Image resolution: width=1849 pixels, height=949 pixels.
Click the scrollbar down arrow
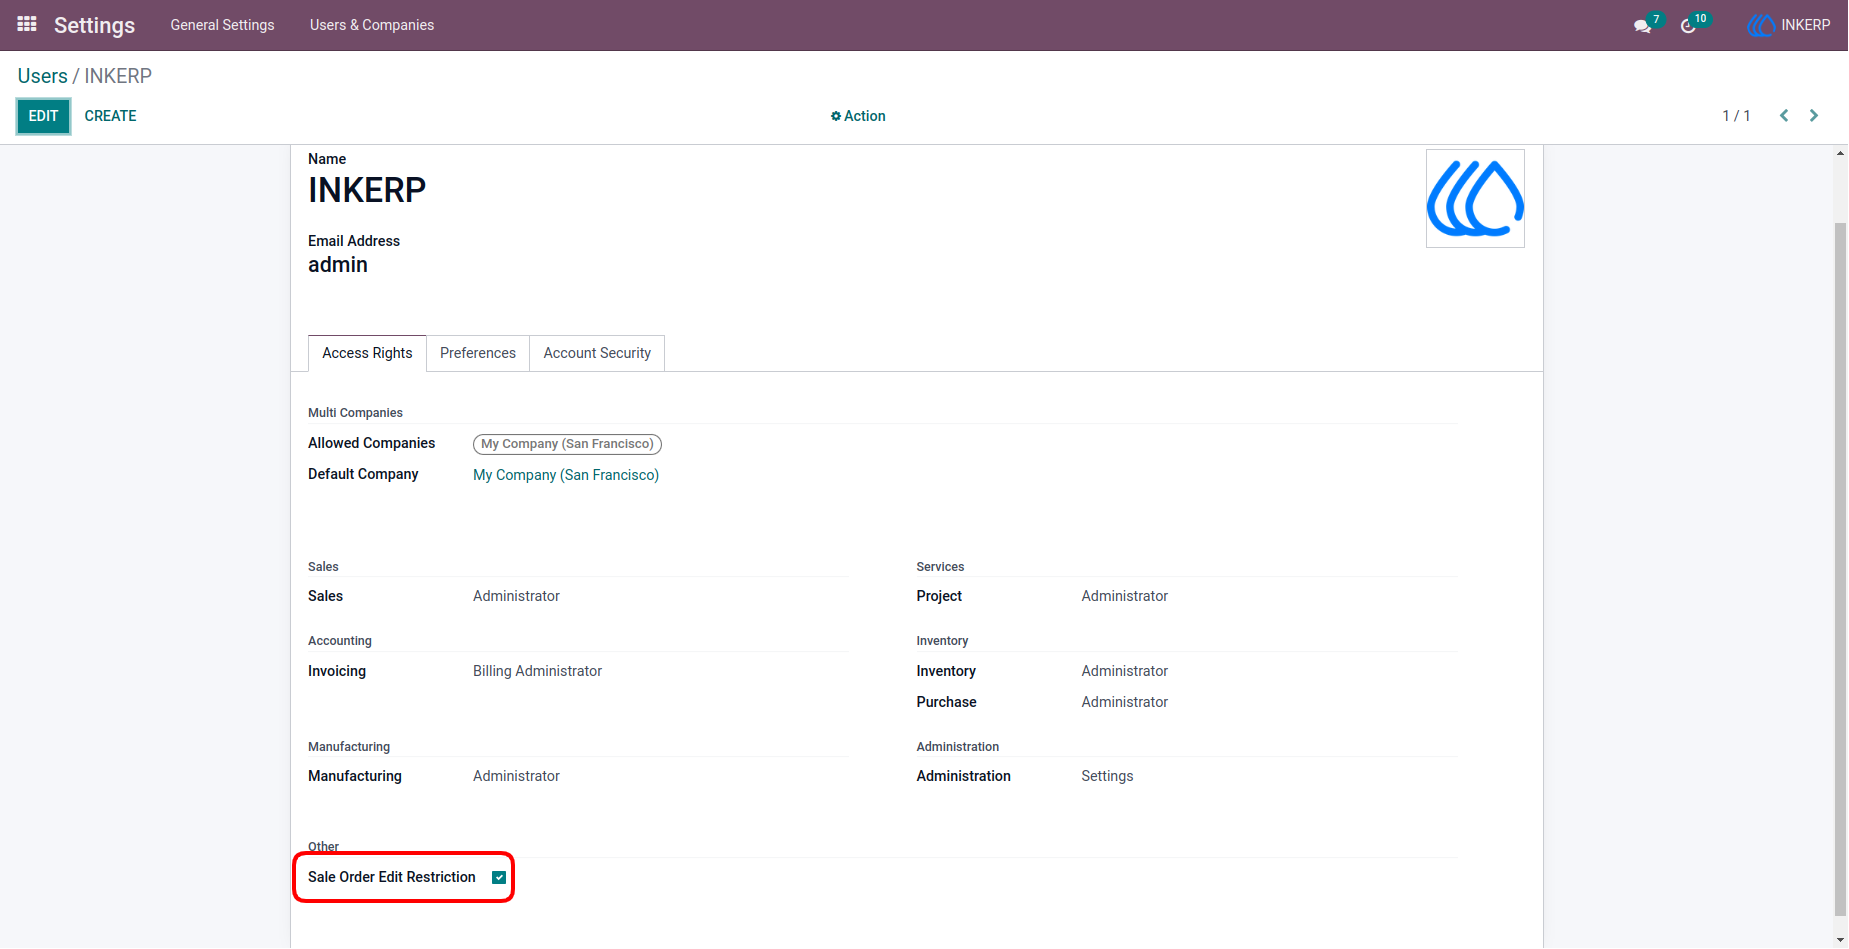click(1840, 940)
